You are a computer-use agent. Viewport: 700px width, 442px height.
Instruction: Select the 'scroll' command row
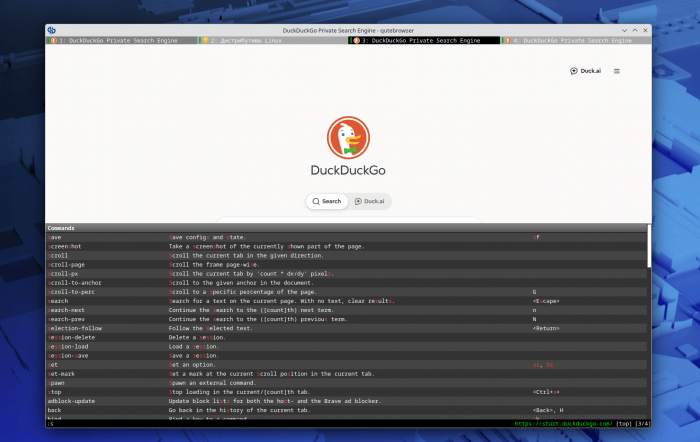(x=347, y=256)
